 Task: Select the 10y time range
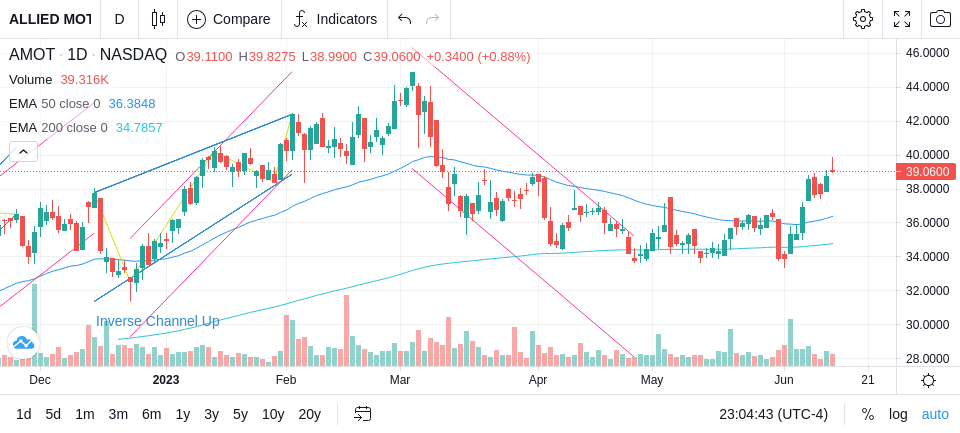click(x=273, y=415)
